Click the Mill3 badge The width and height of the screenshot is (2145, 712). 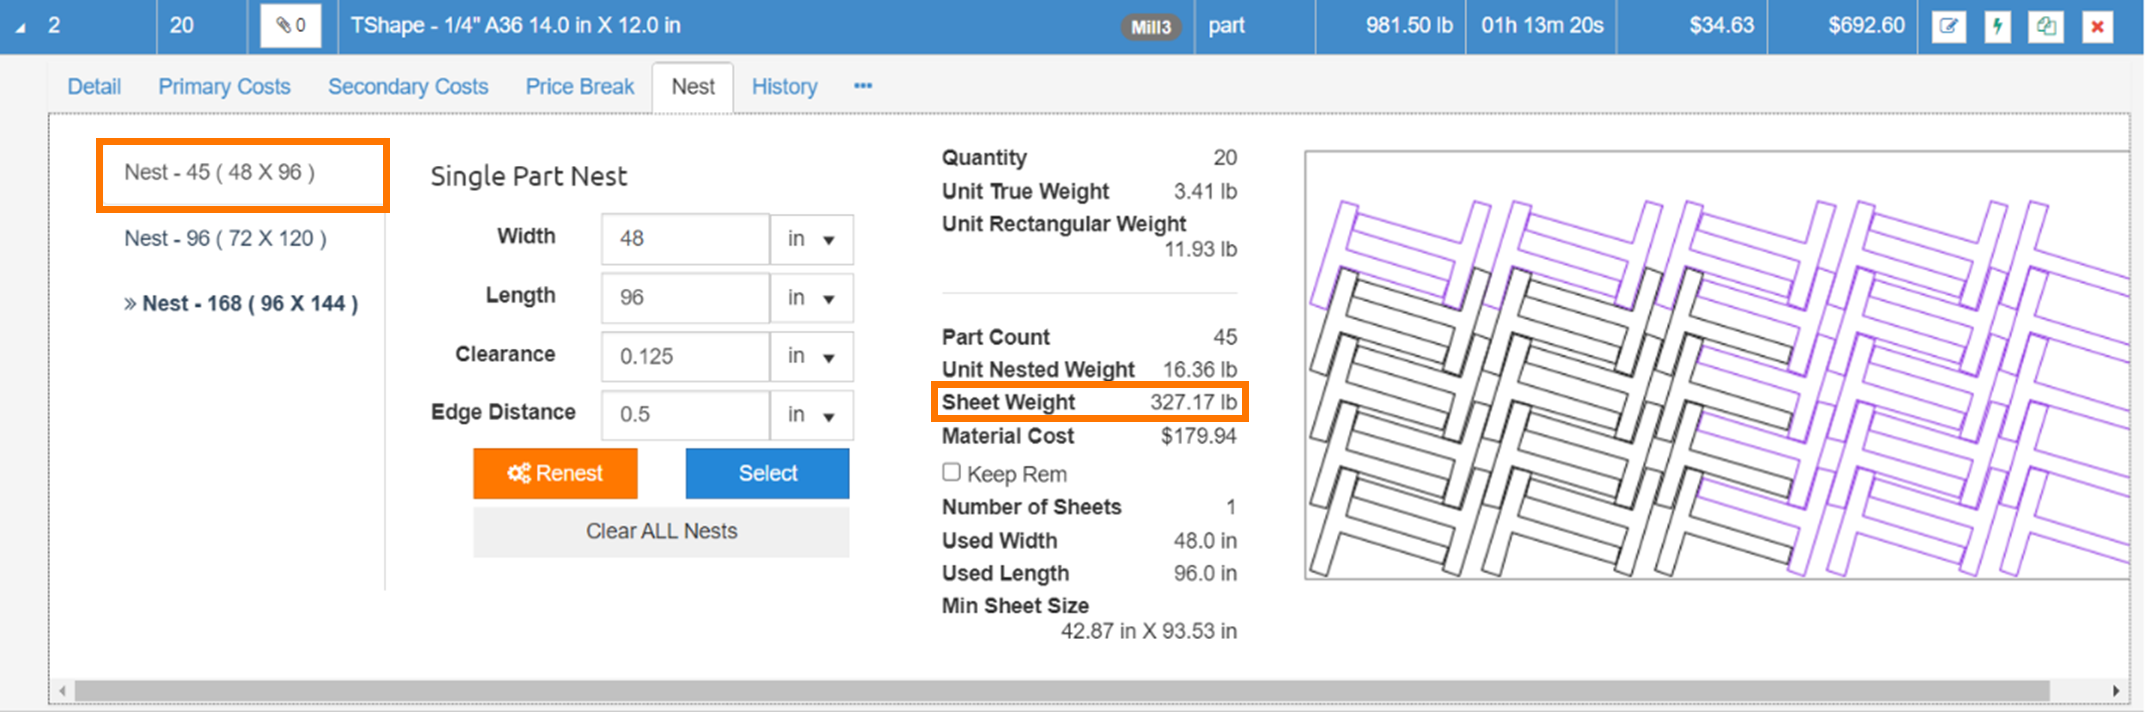(1150, 27)
